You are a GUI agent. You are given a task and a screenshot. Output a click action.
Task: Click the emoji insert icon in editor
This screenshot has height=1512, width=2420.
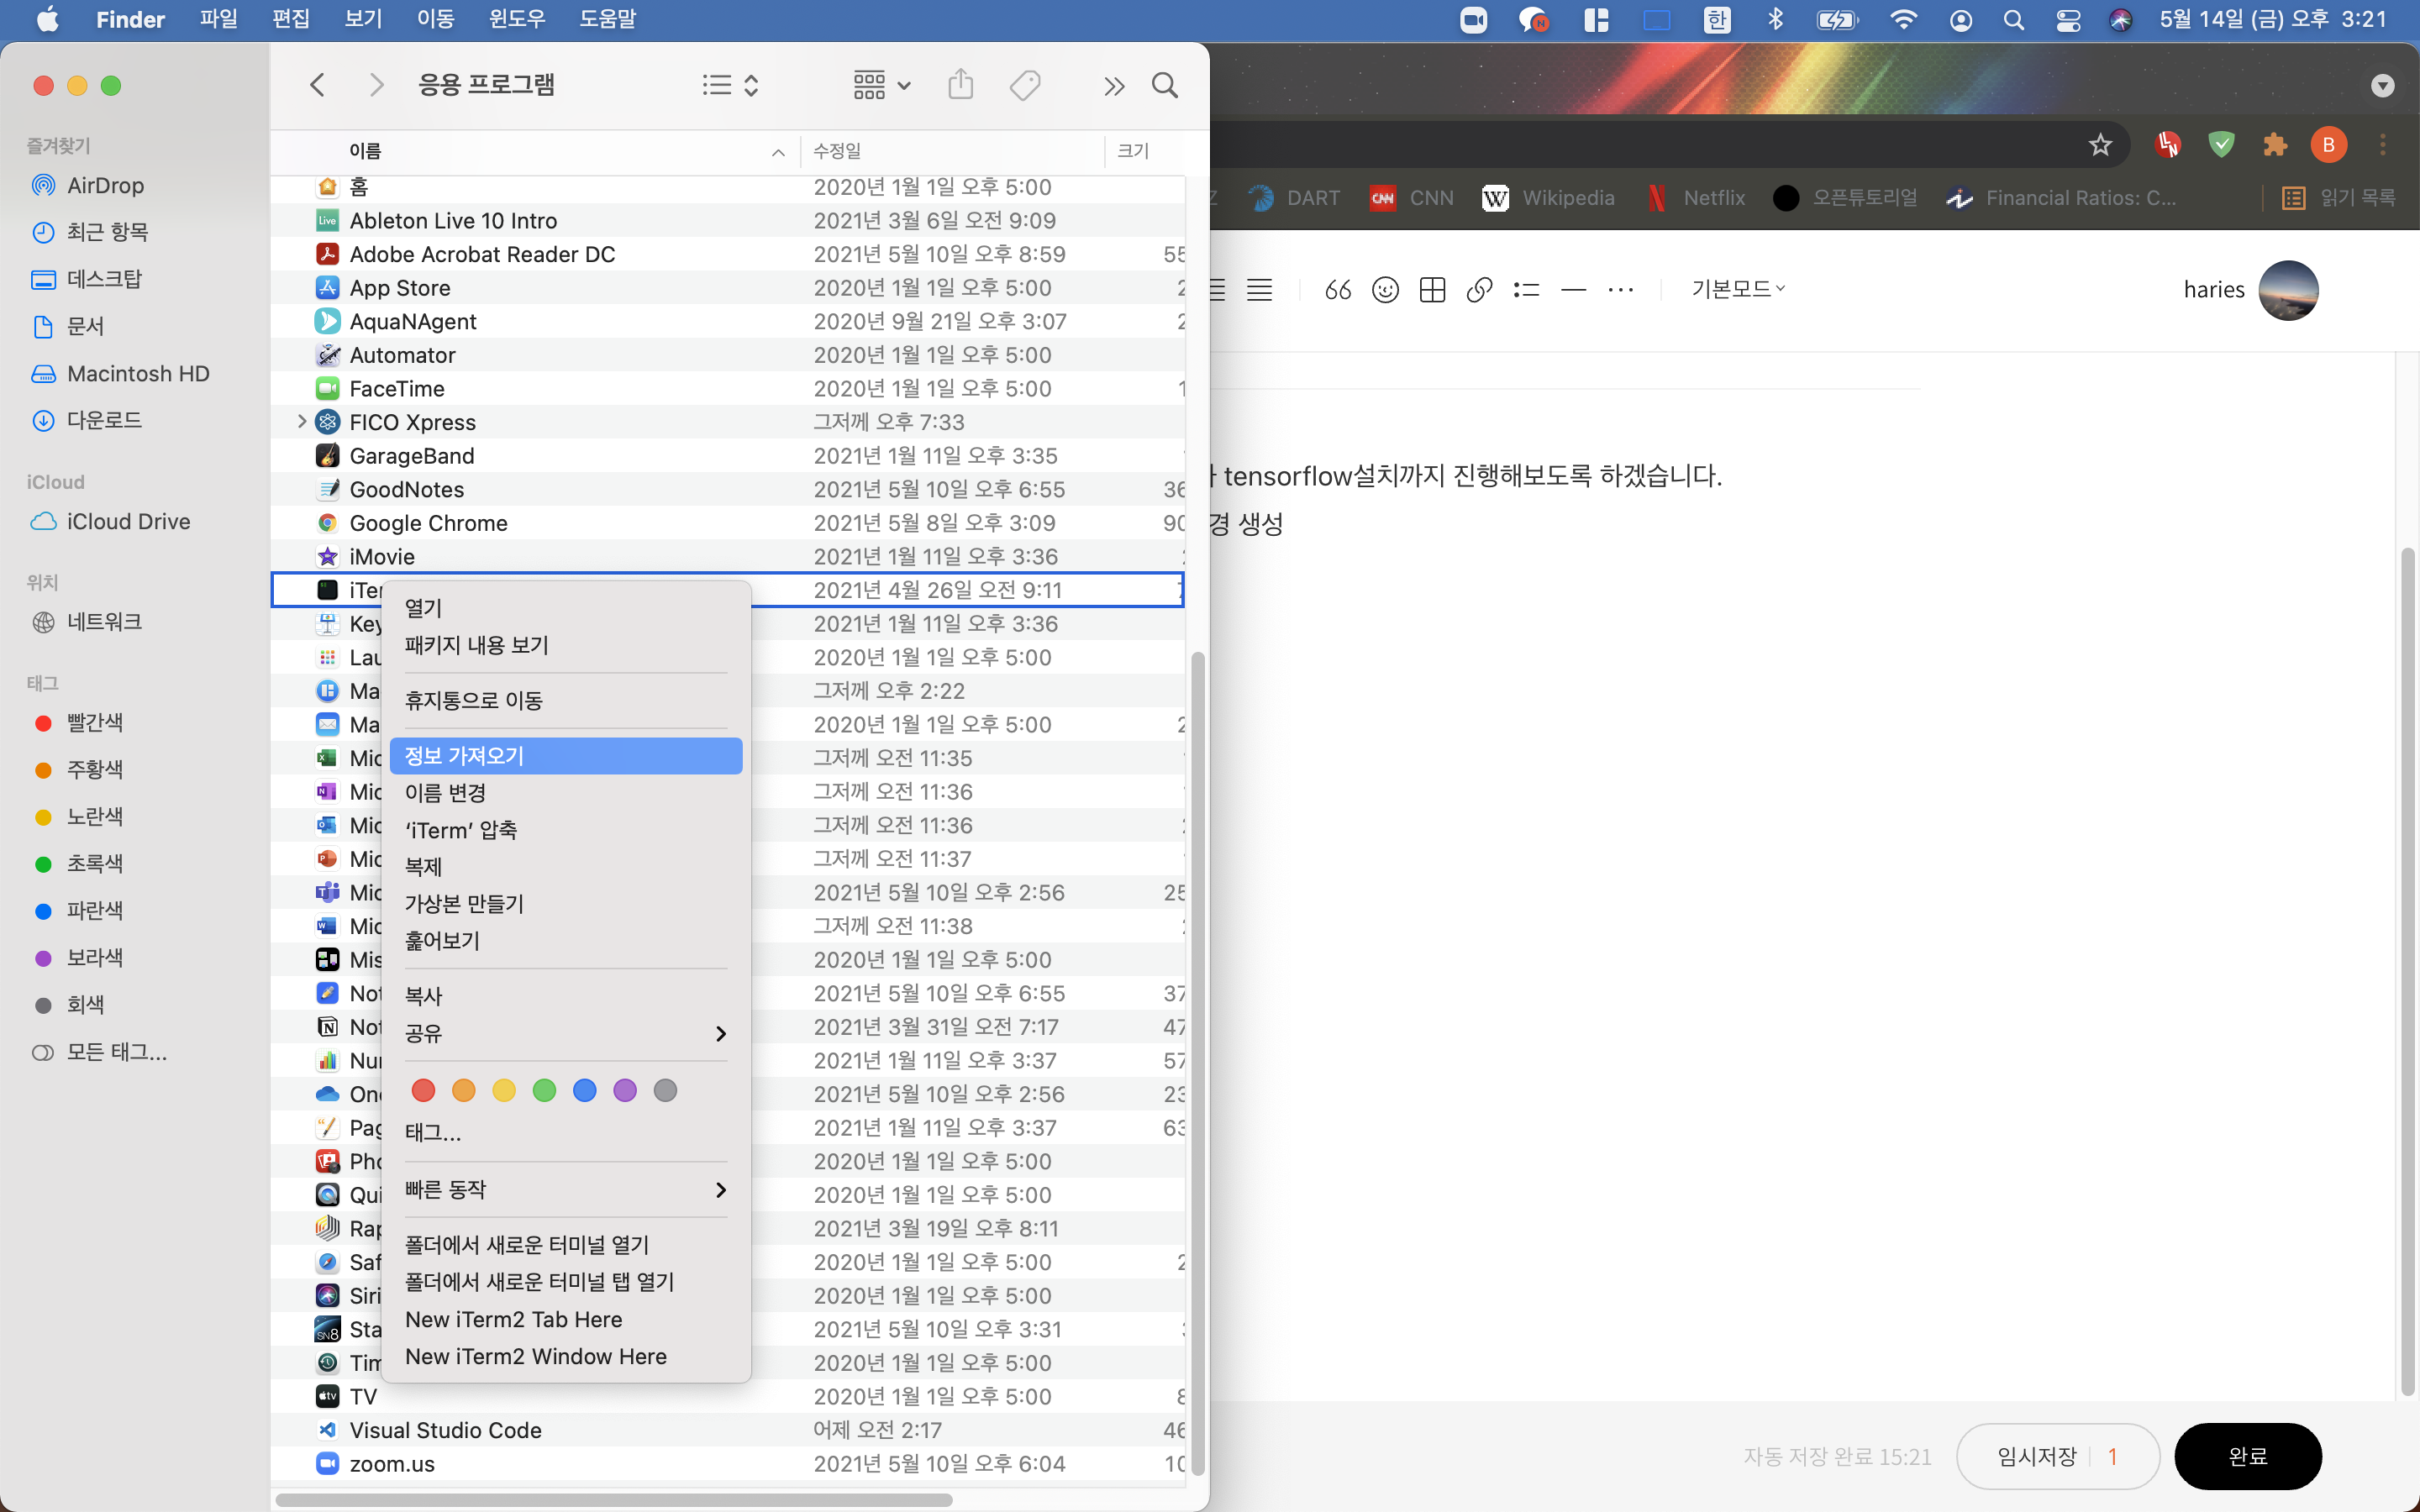click(x=1385, y=290)
